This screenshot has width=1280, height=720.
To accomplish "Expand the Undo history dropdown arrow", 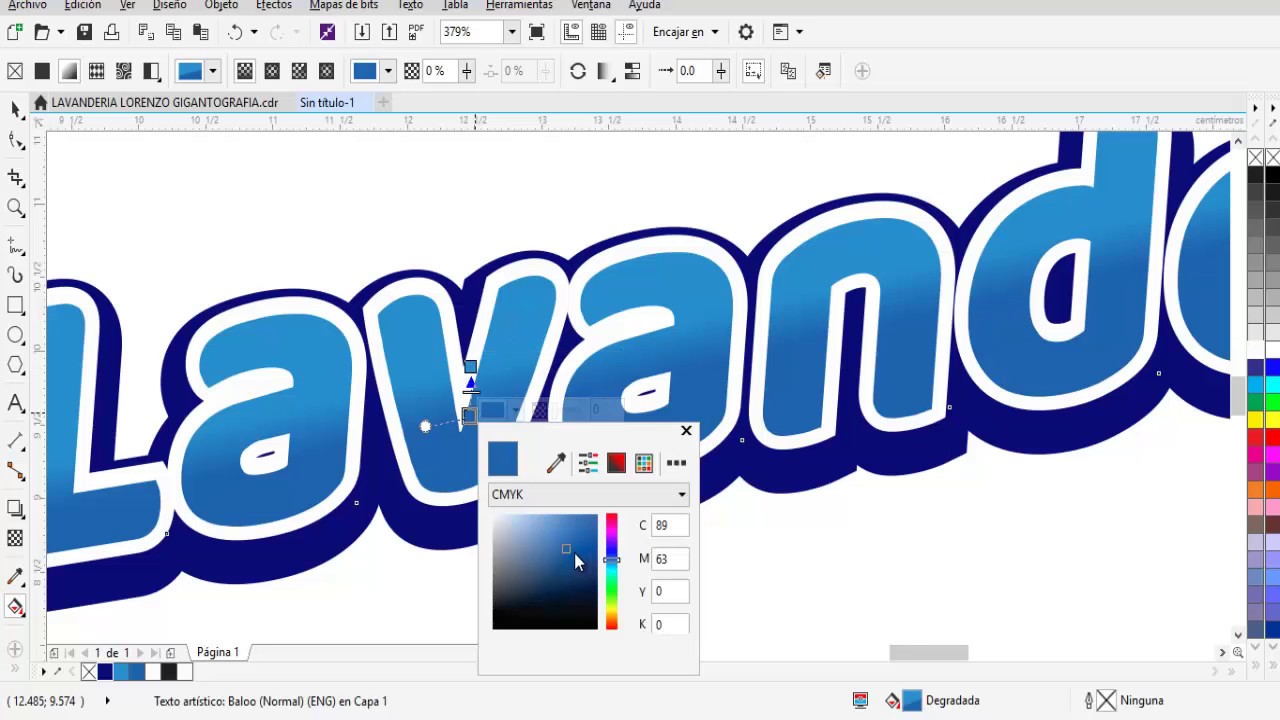I will [254, 32].
